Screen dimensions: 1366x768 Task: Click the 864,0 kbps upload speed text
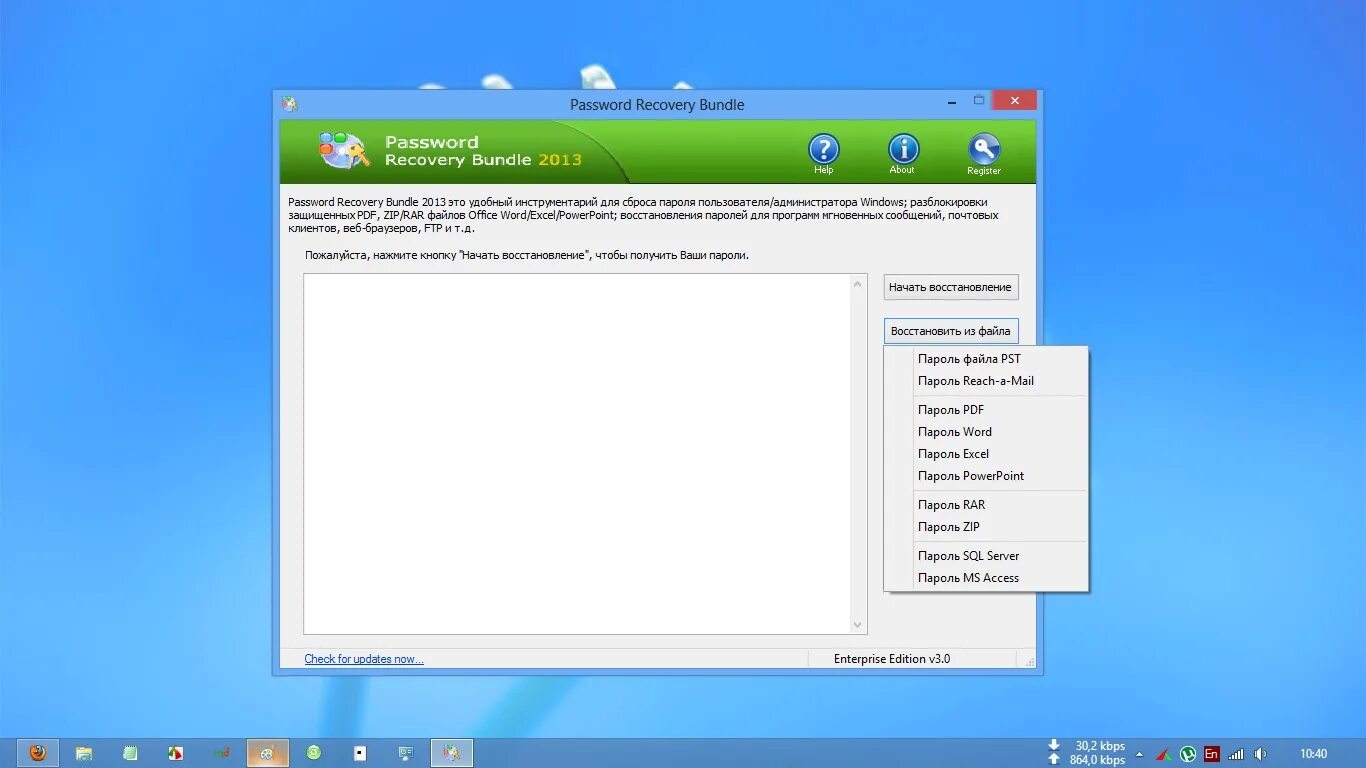click(1098, 760)
